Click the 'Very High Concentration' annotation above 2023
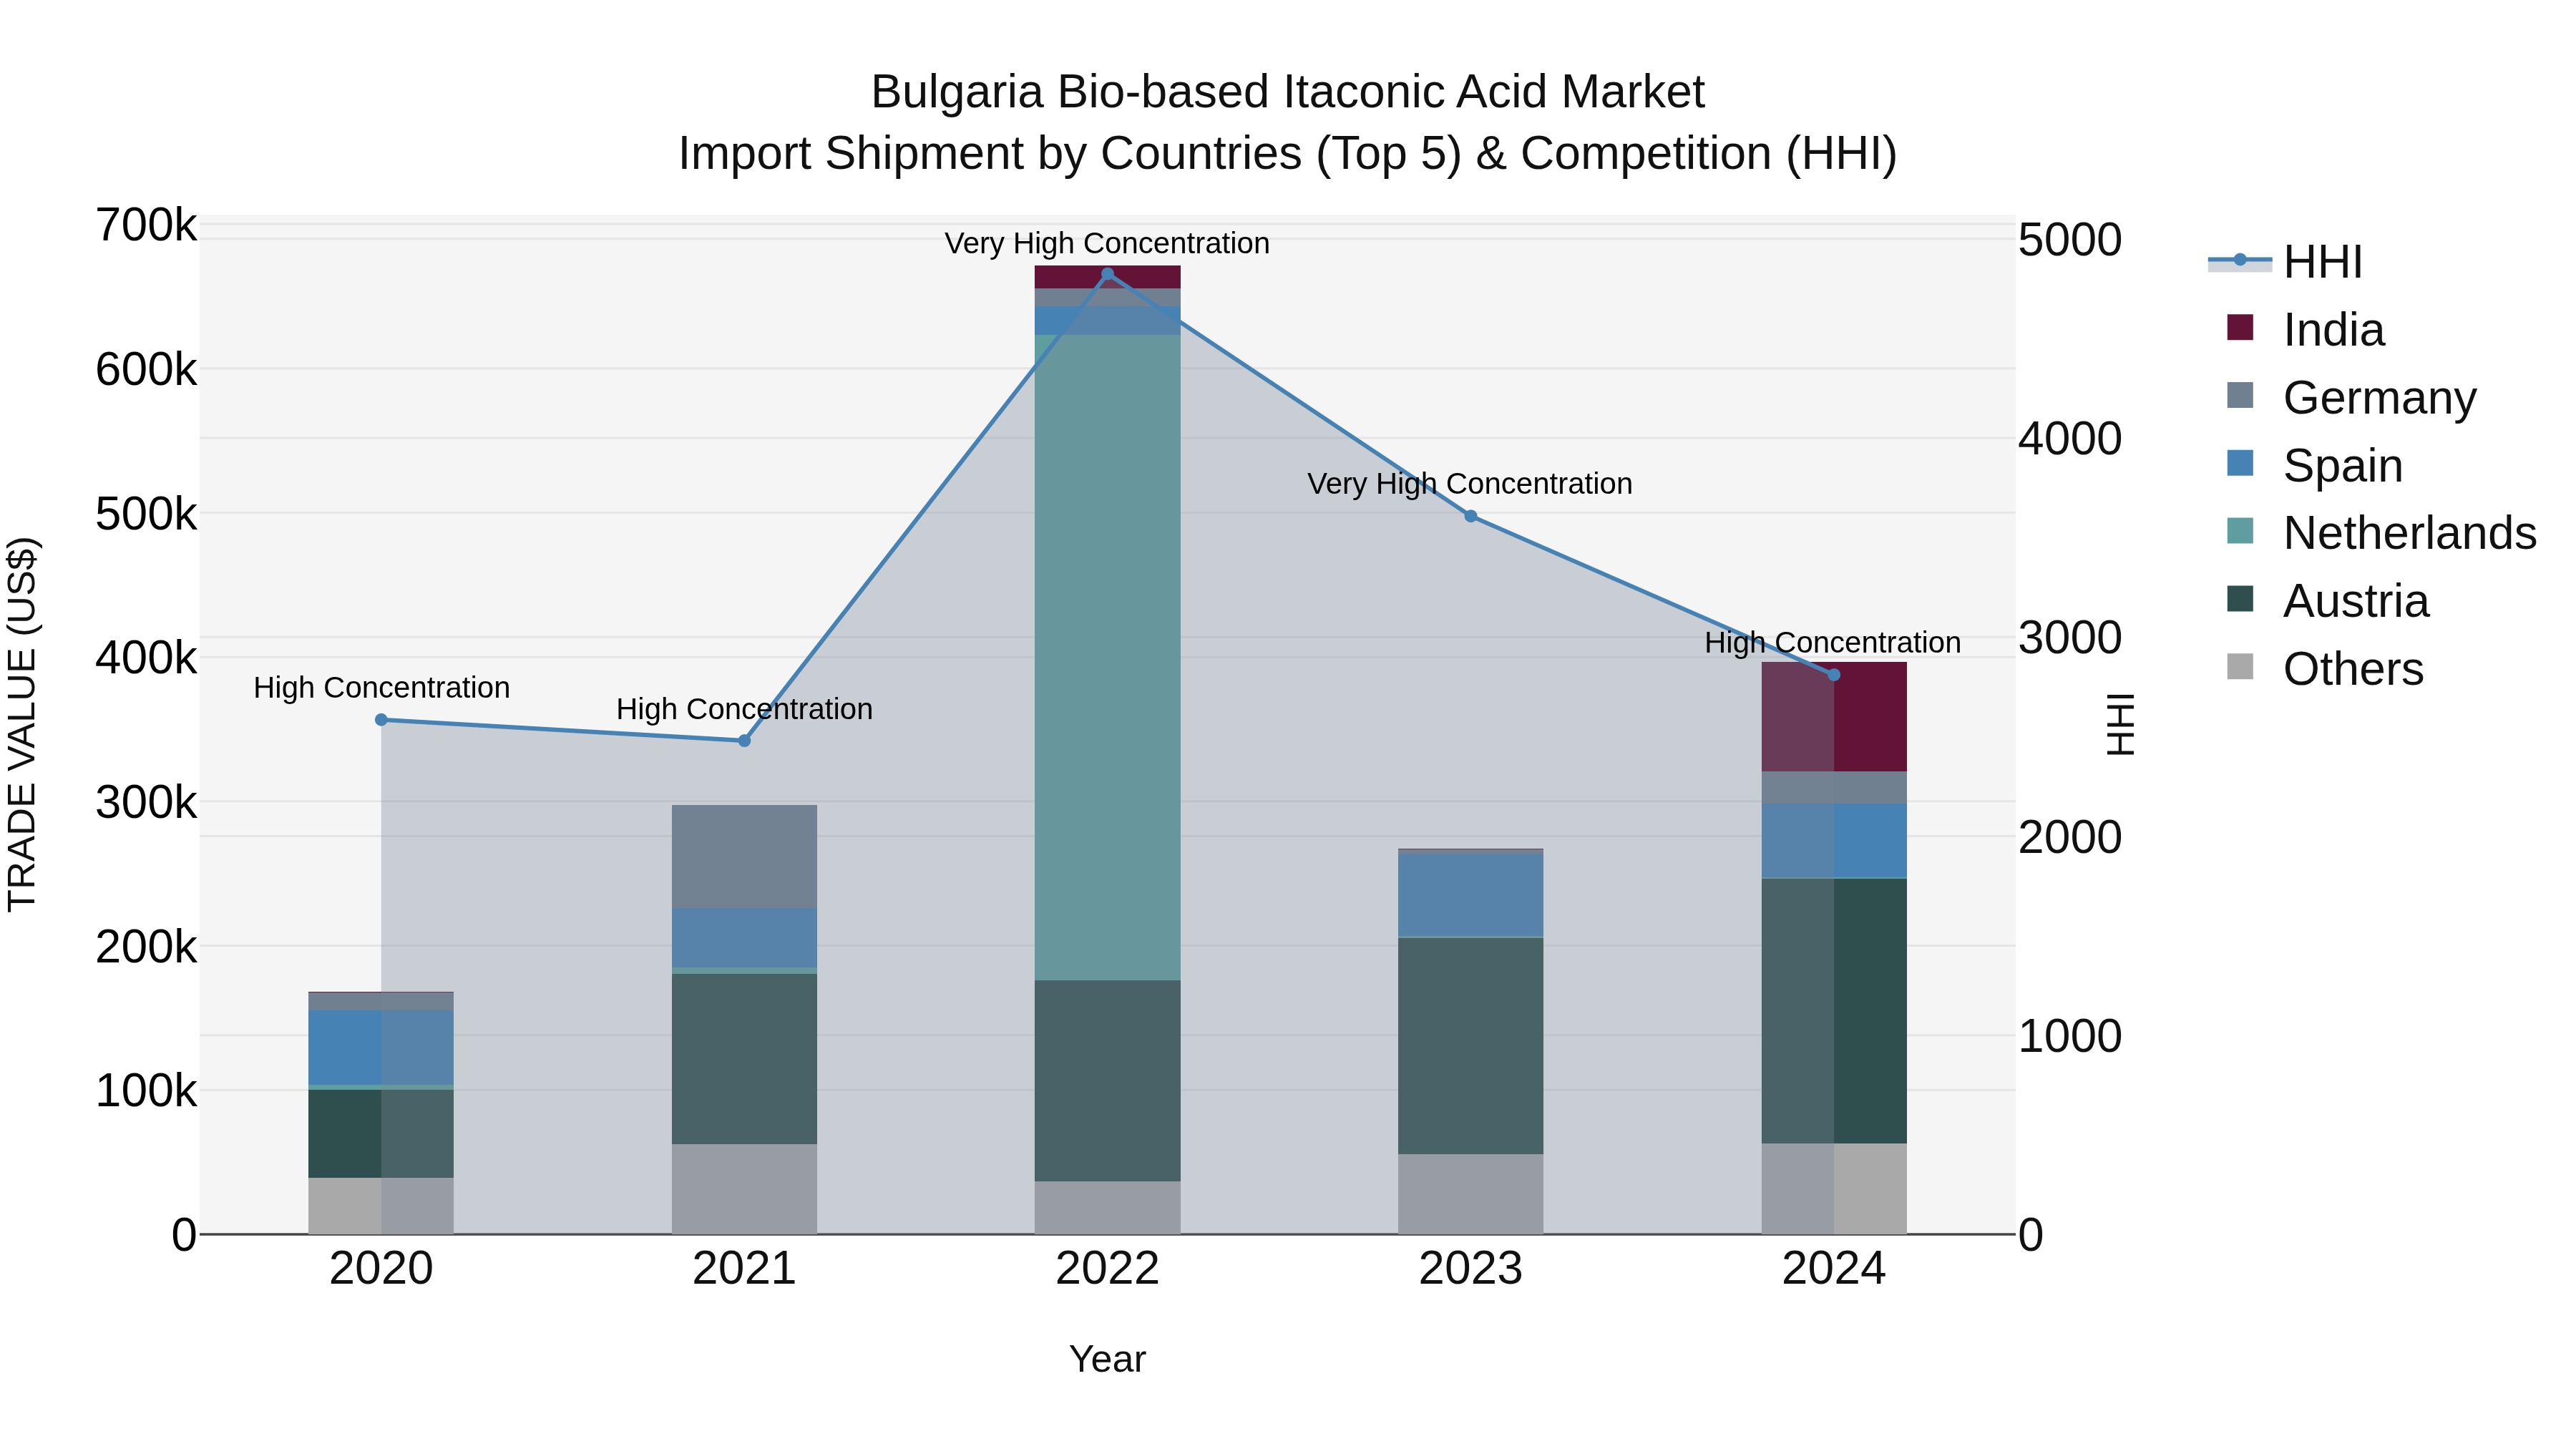This screenshot has height=1449, width=2576. (x=1470, y=484)
